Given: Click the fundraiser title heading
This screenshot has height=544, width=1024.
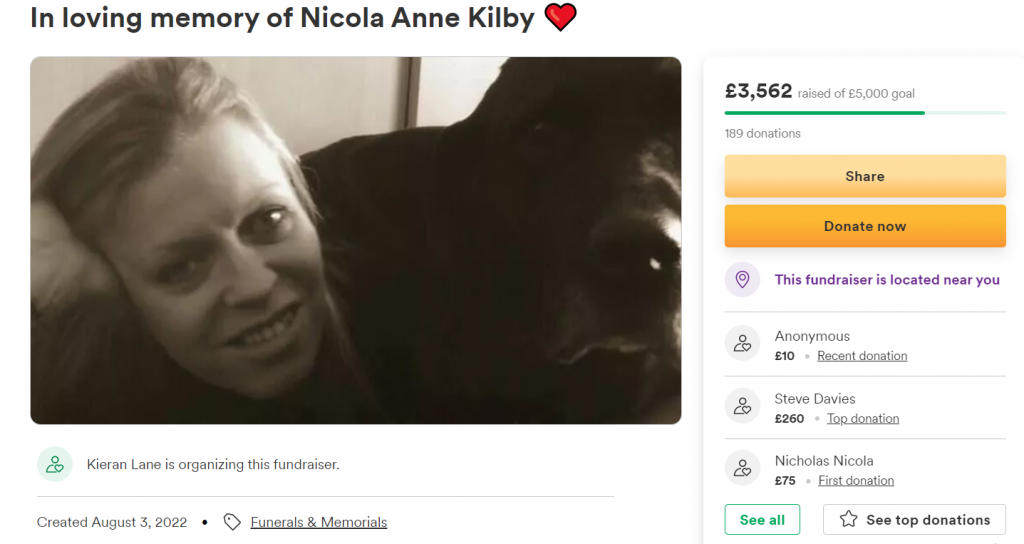Looking at the screenshot, I should click(282, 18).
